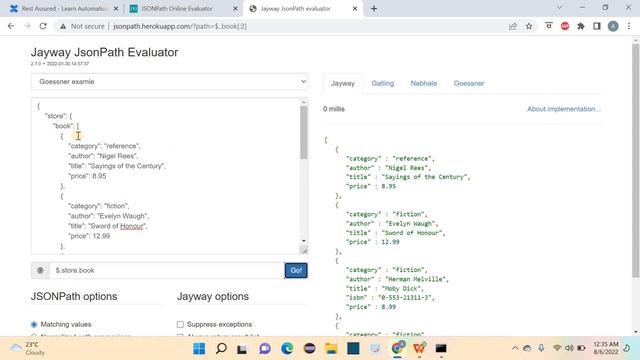Switch to JSONPath Online Evaluator browser tab

(183, 9)
